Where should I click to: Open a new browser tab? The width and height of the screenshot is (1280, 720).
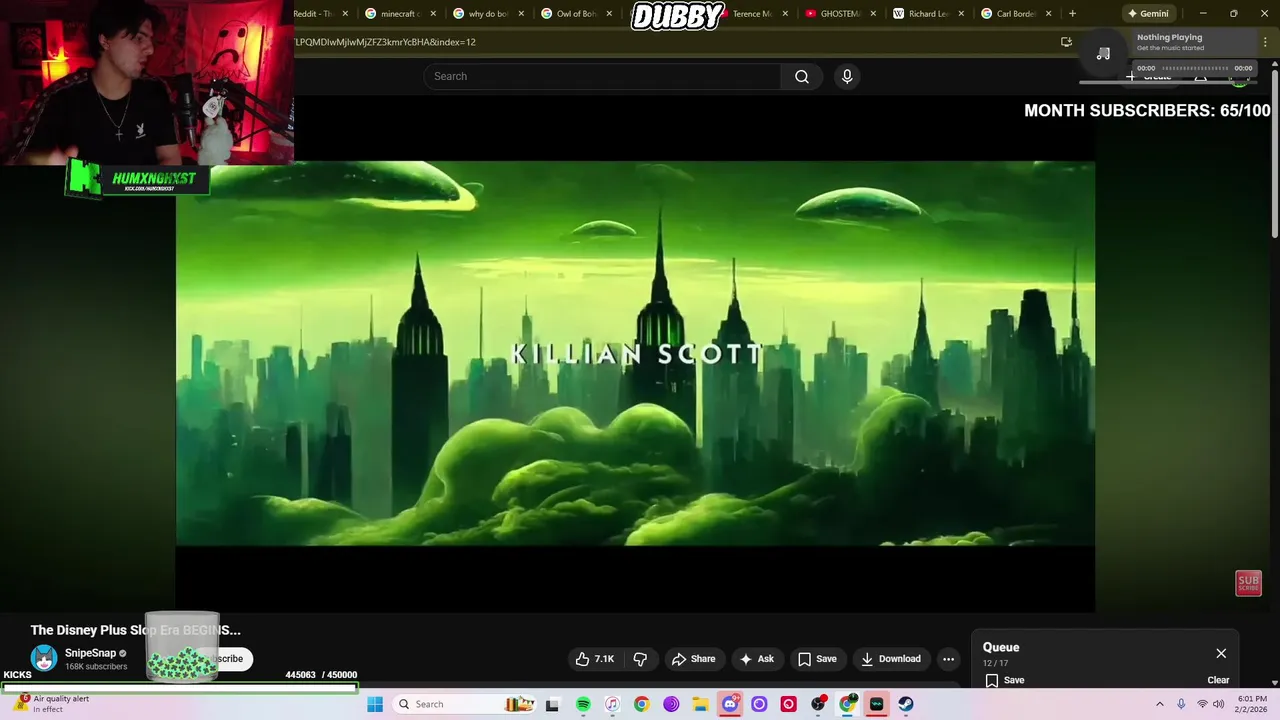pyautogui.click(x=1072, y=14)
